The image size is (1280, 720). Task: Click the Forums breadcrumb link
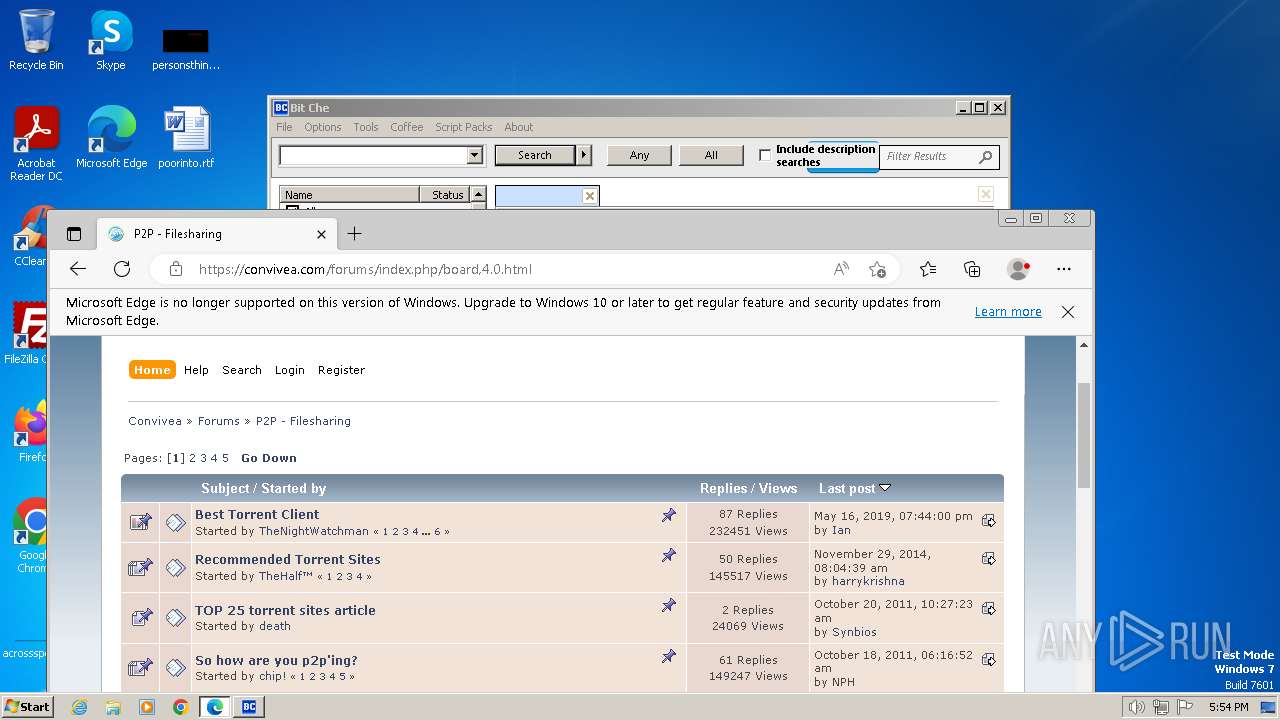pos(219,421)
